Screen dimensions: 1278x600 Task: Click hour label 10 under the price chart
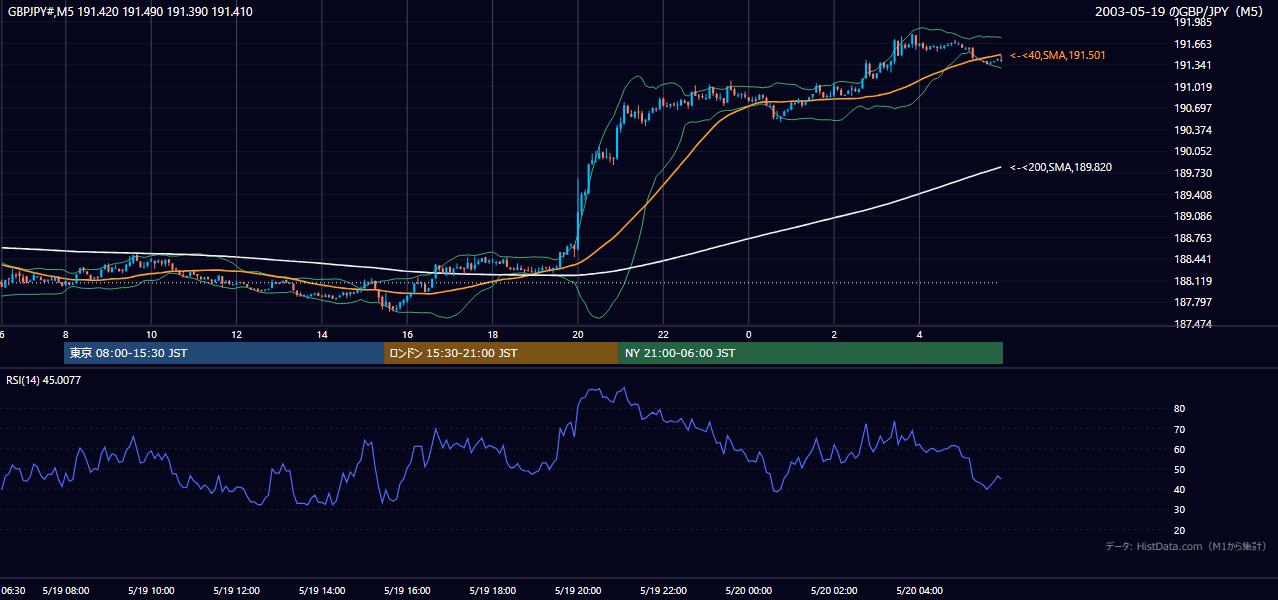click(151, 334)
